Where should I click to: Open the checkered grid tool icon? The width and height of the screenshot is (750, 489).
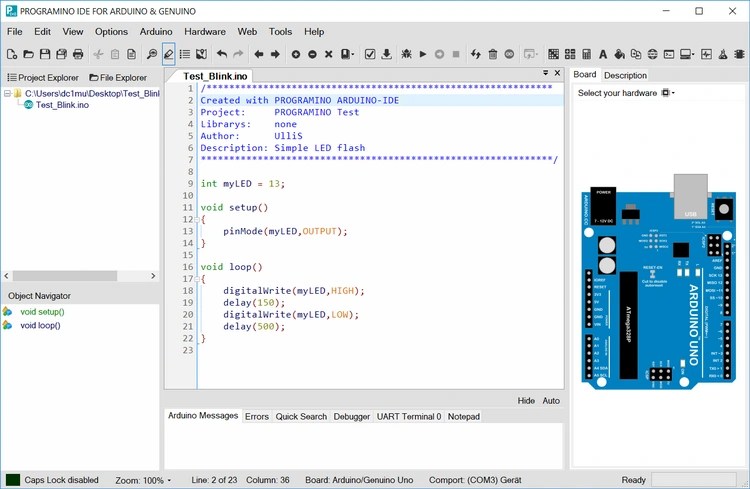coord(553,54)
